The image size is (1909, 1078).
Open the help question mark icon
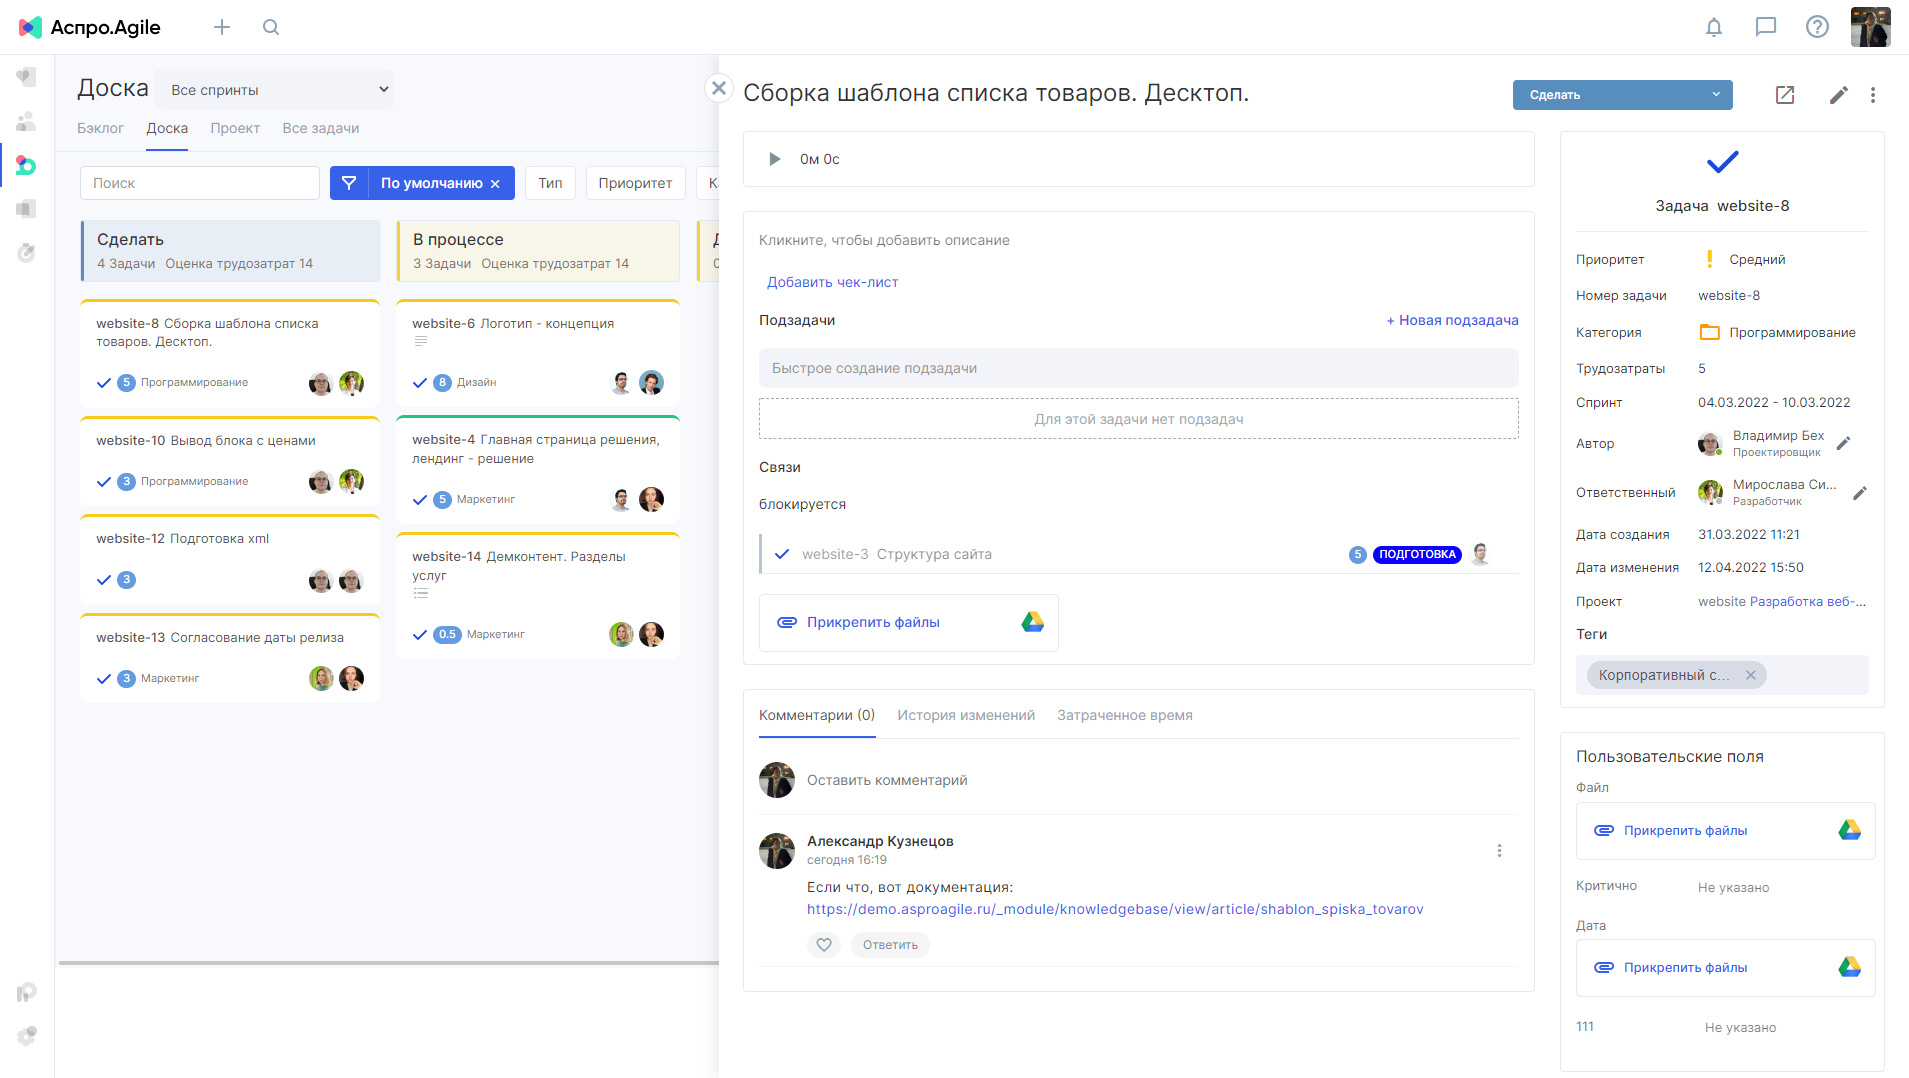pyautogui.click(x=1817, y=27)
